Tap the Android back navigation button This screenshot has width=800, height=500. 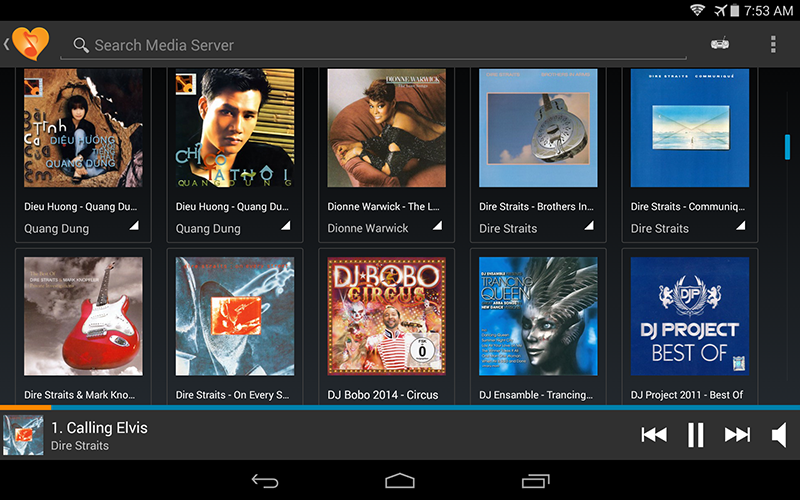[x=265, y=481]
